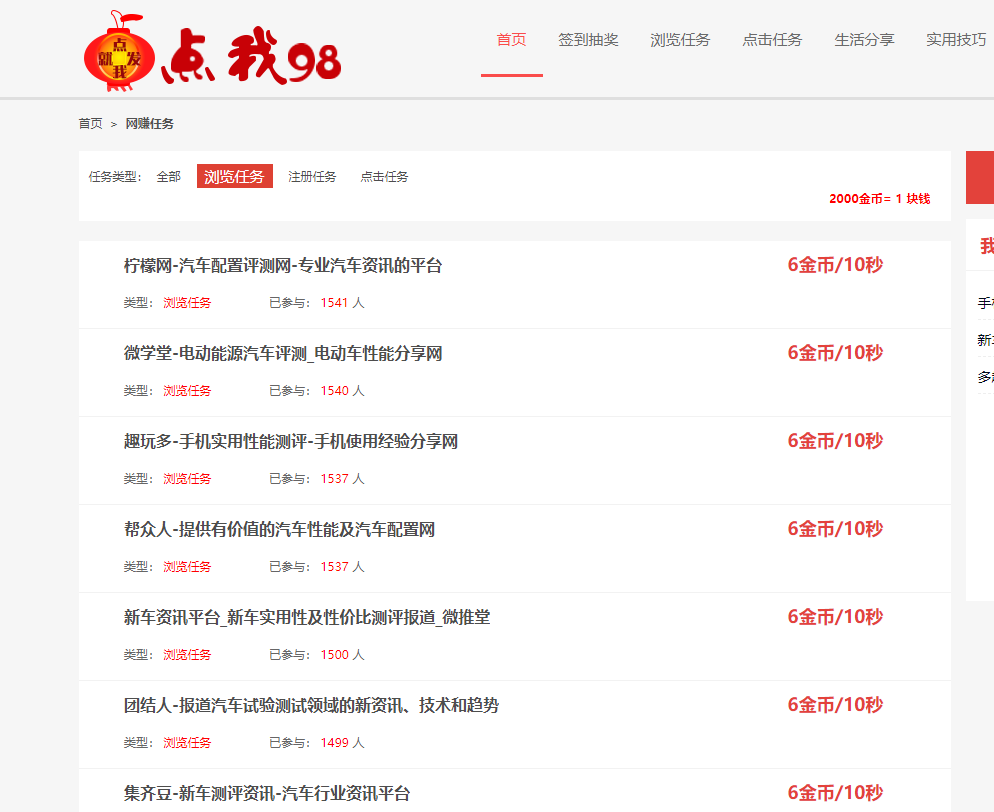This screenshot has height=812, width=994.
Task: Open the 趣玩多 手机实用性能测评 task
Action: (291, 442)
